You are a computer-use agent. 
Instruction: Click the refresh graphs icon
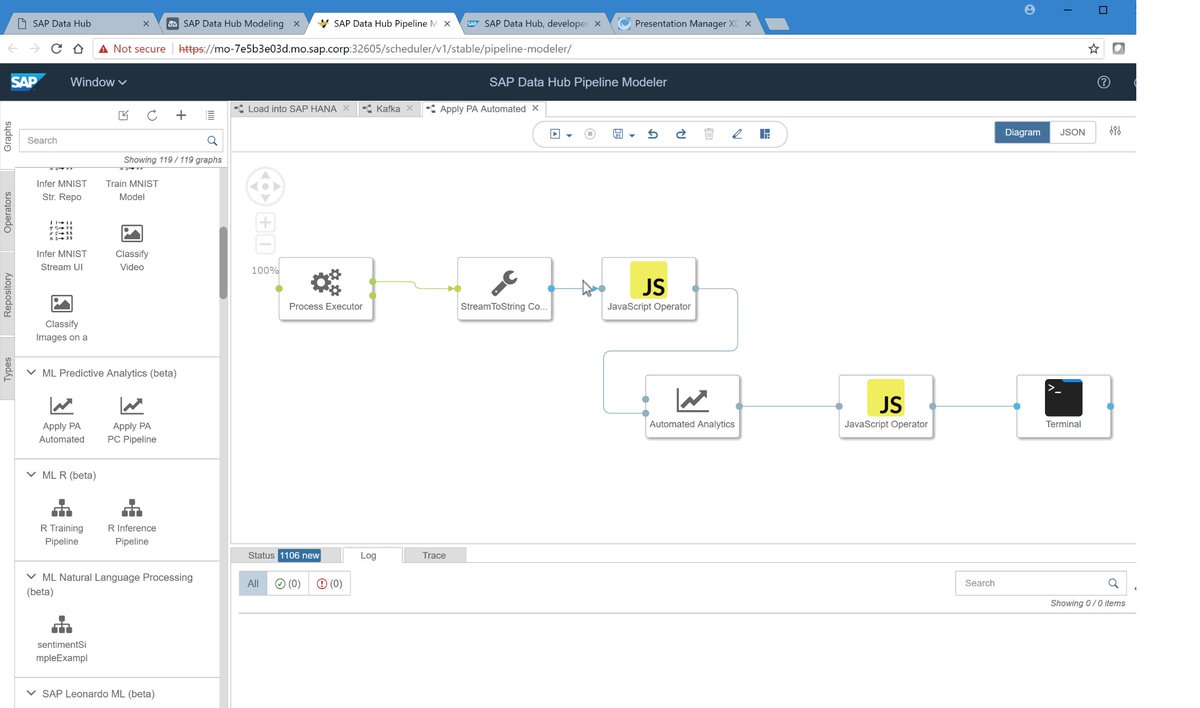click(152, 115)
